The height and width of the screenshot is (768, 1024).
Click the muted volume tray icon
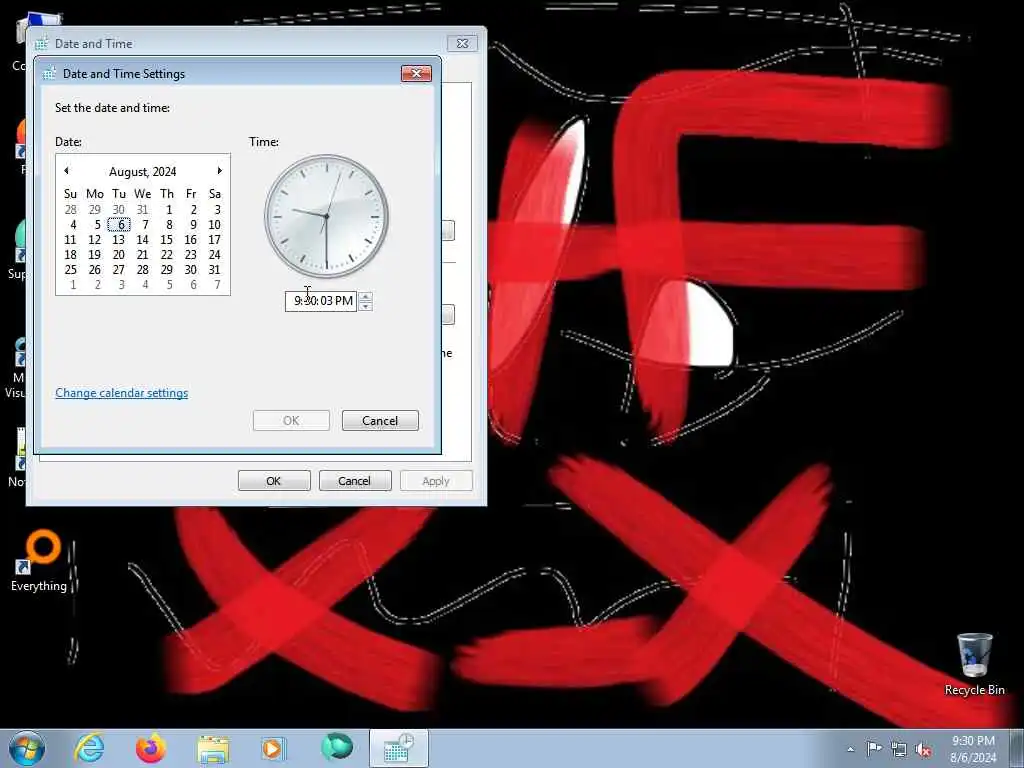[923, 750]
